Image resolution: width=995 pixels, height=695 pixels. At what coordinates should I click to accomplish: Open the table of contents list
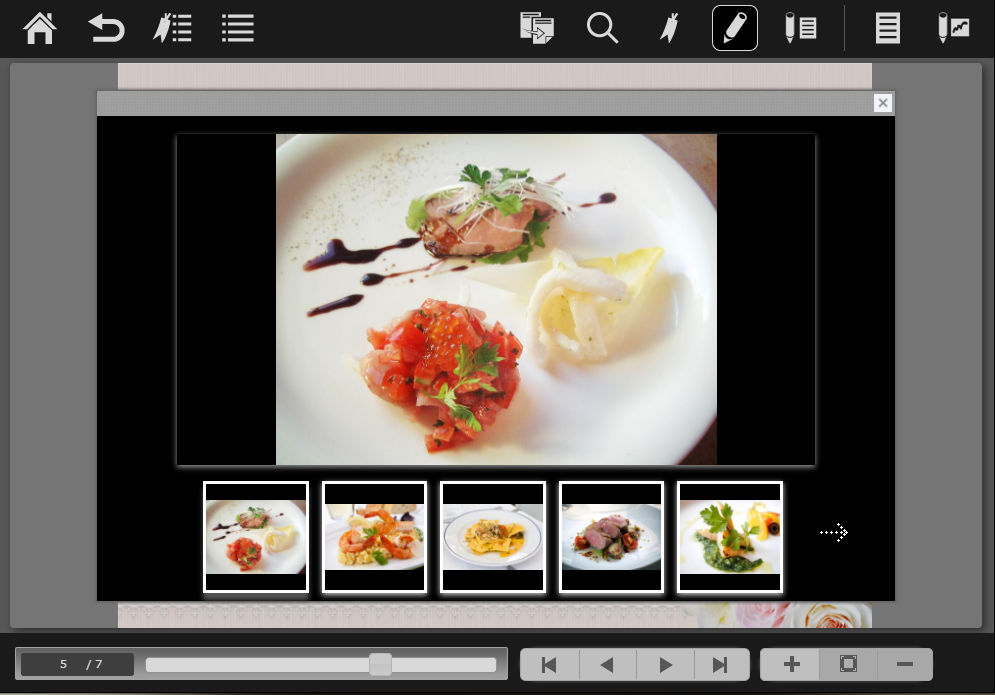(x=237, y=28)
